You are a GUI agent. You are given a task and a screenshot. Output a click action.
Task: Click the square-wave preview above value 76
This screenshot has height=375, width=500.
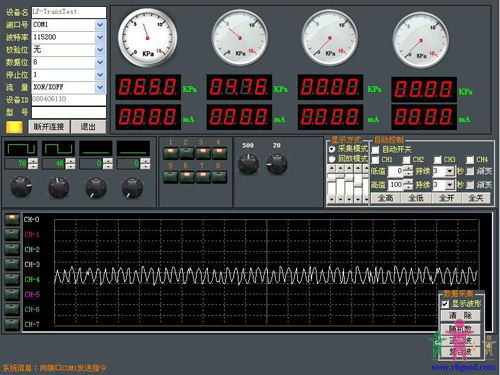coord(21,148)
